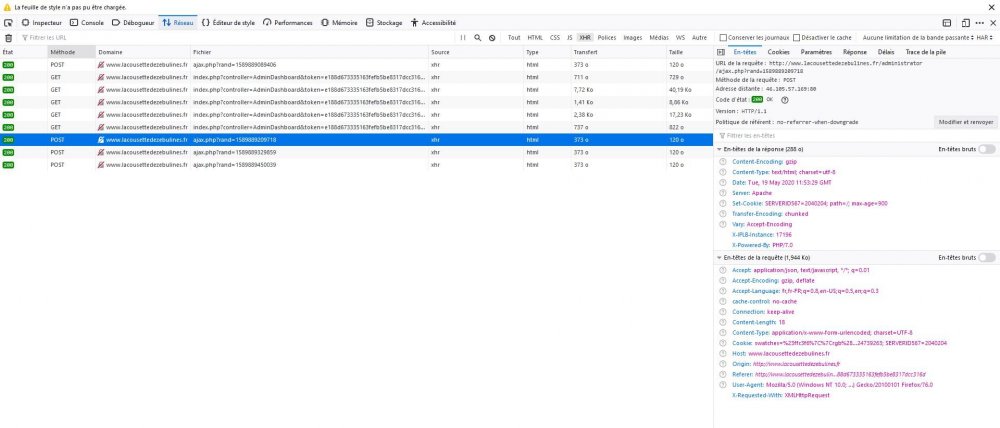The height and width of the screenshot is (428, 1000).
Task: Open the Mémoire panel
Action: click(x=339, y=22)
